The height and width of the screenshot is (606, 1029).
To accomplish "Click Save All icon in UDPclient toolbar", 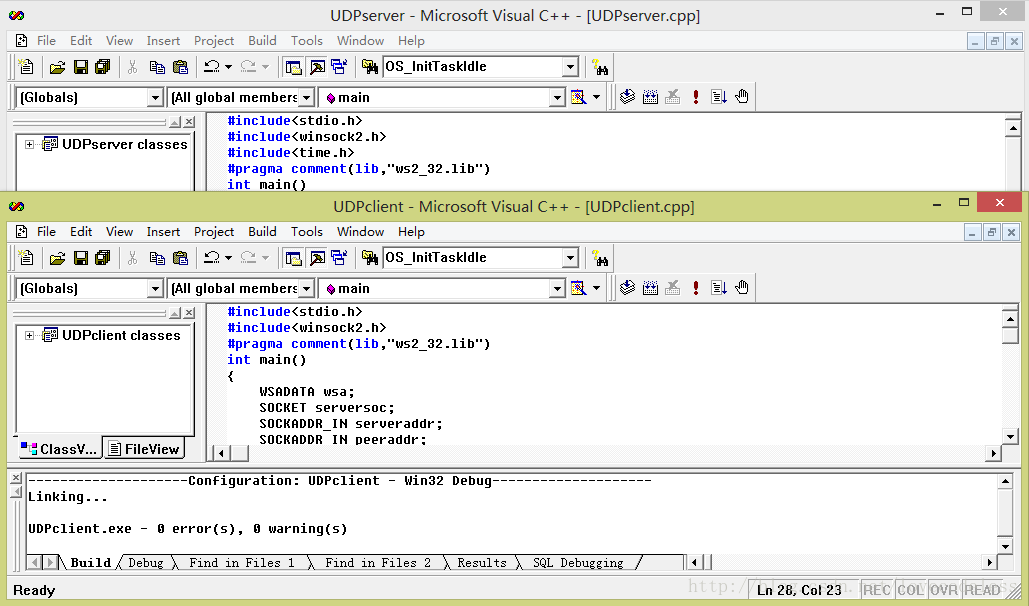I will pyautogui.click(x=103, y=258).
